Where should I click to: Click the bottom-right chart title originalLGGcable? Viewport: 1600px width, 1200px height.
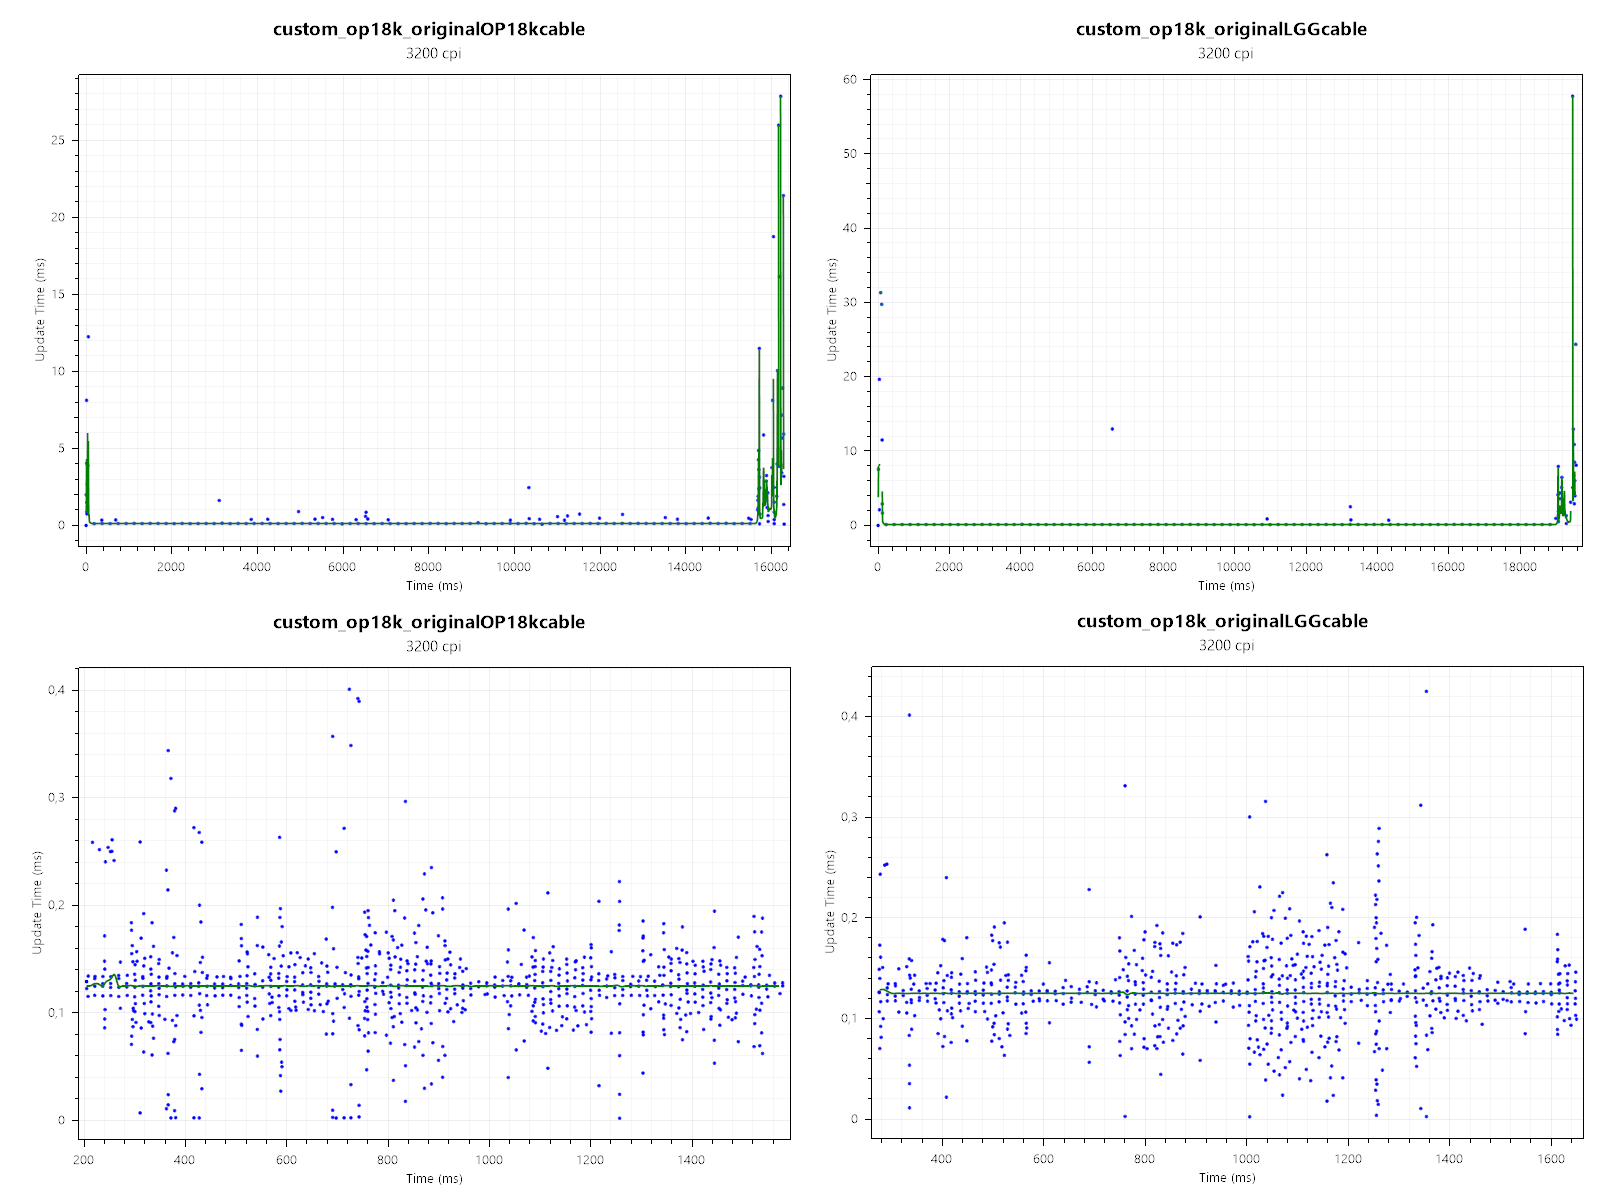tap(1222, 621)
